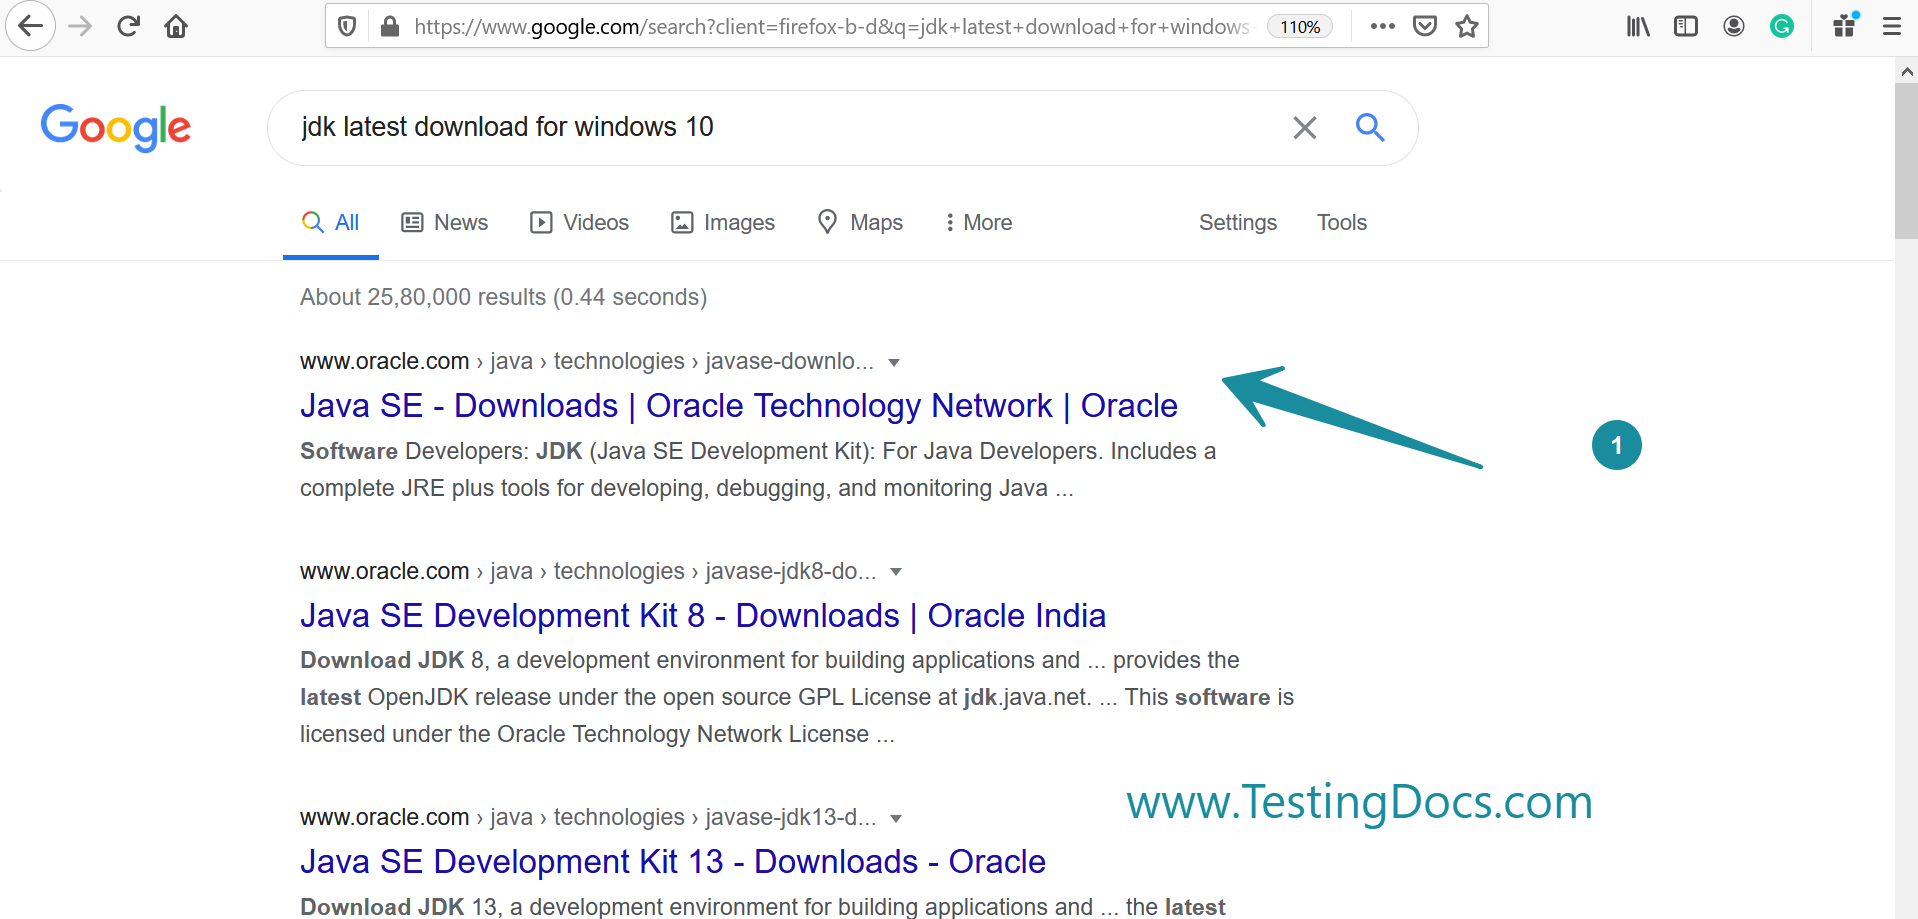
Task: Reload the current page
Action: click(128, 26)
